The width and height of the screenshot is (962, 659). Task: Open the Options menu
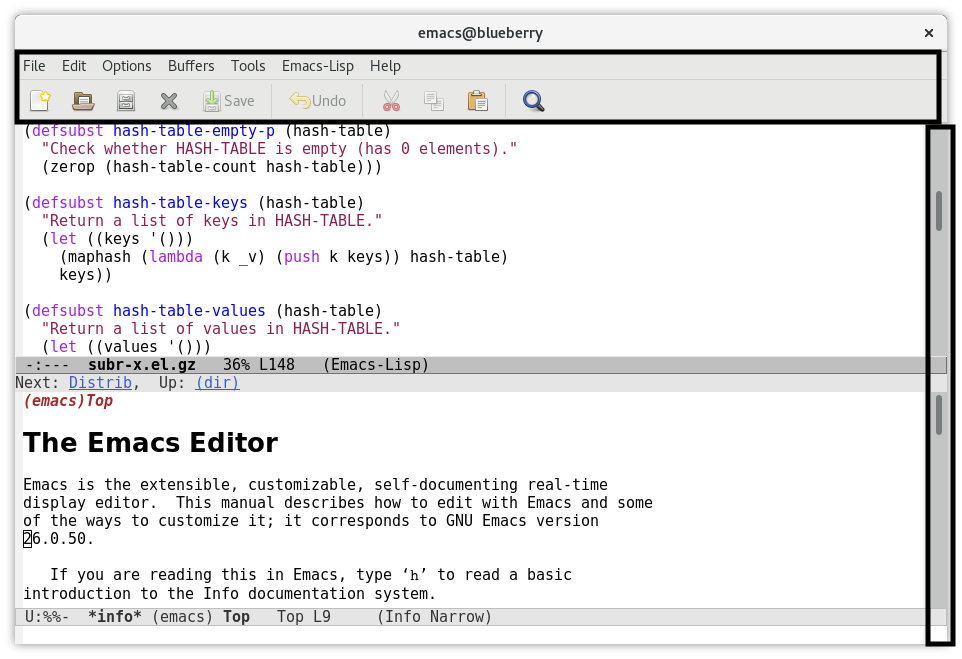coord(126,66)
